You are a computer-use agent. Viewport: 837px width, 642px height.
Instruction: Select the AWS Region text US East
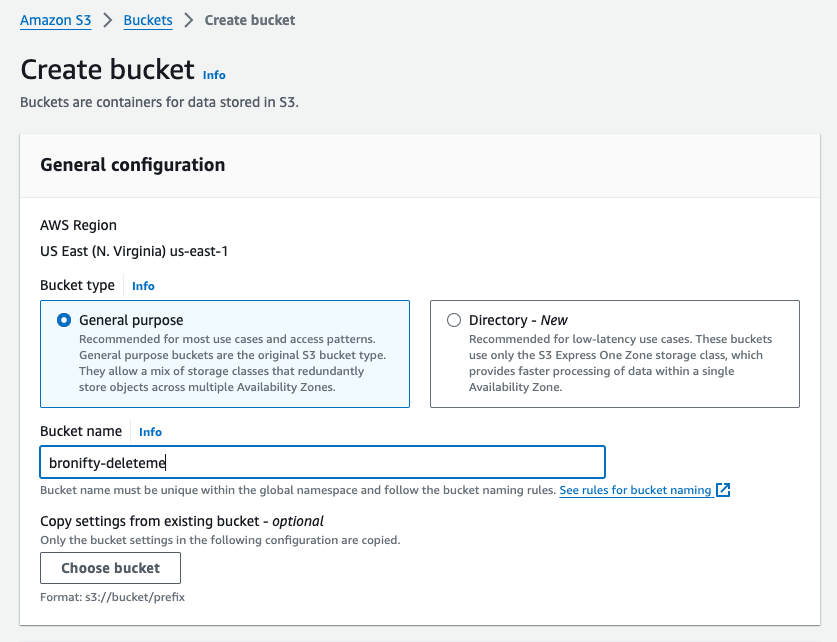point(134,251)
